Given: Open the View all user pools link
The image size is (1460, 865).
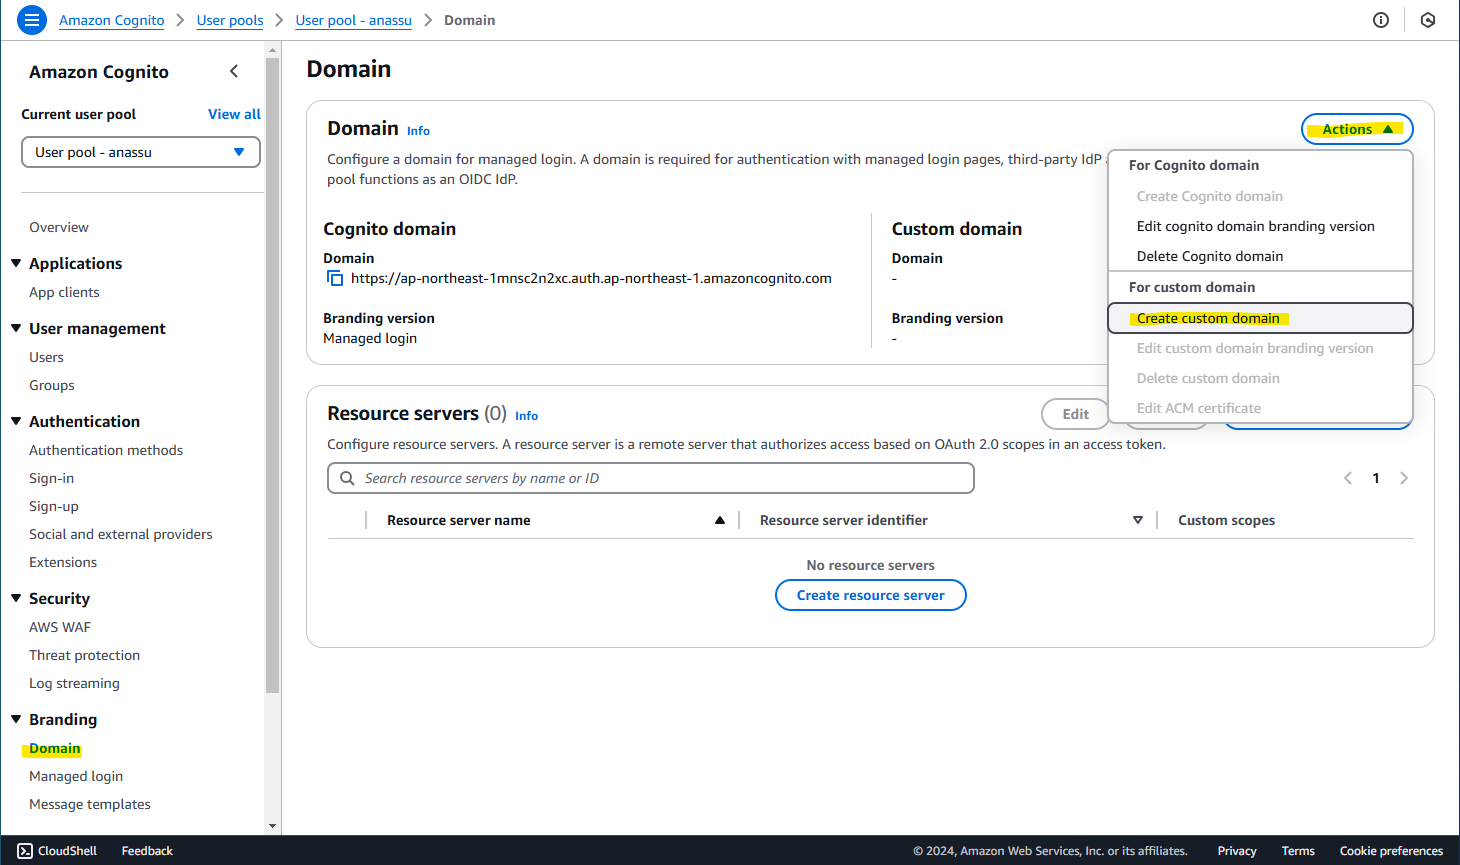Looking at the screenshot, I should click(x=234, y=114).
